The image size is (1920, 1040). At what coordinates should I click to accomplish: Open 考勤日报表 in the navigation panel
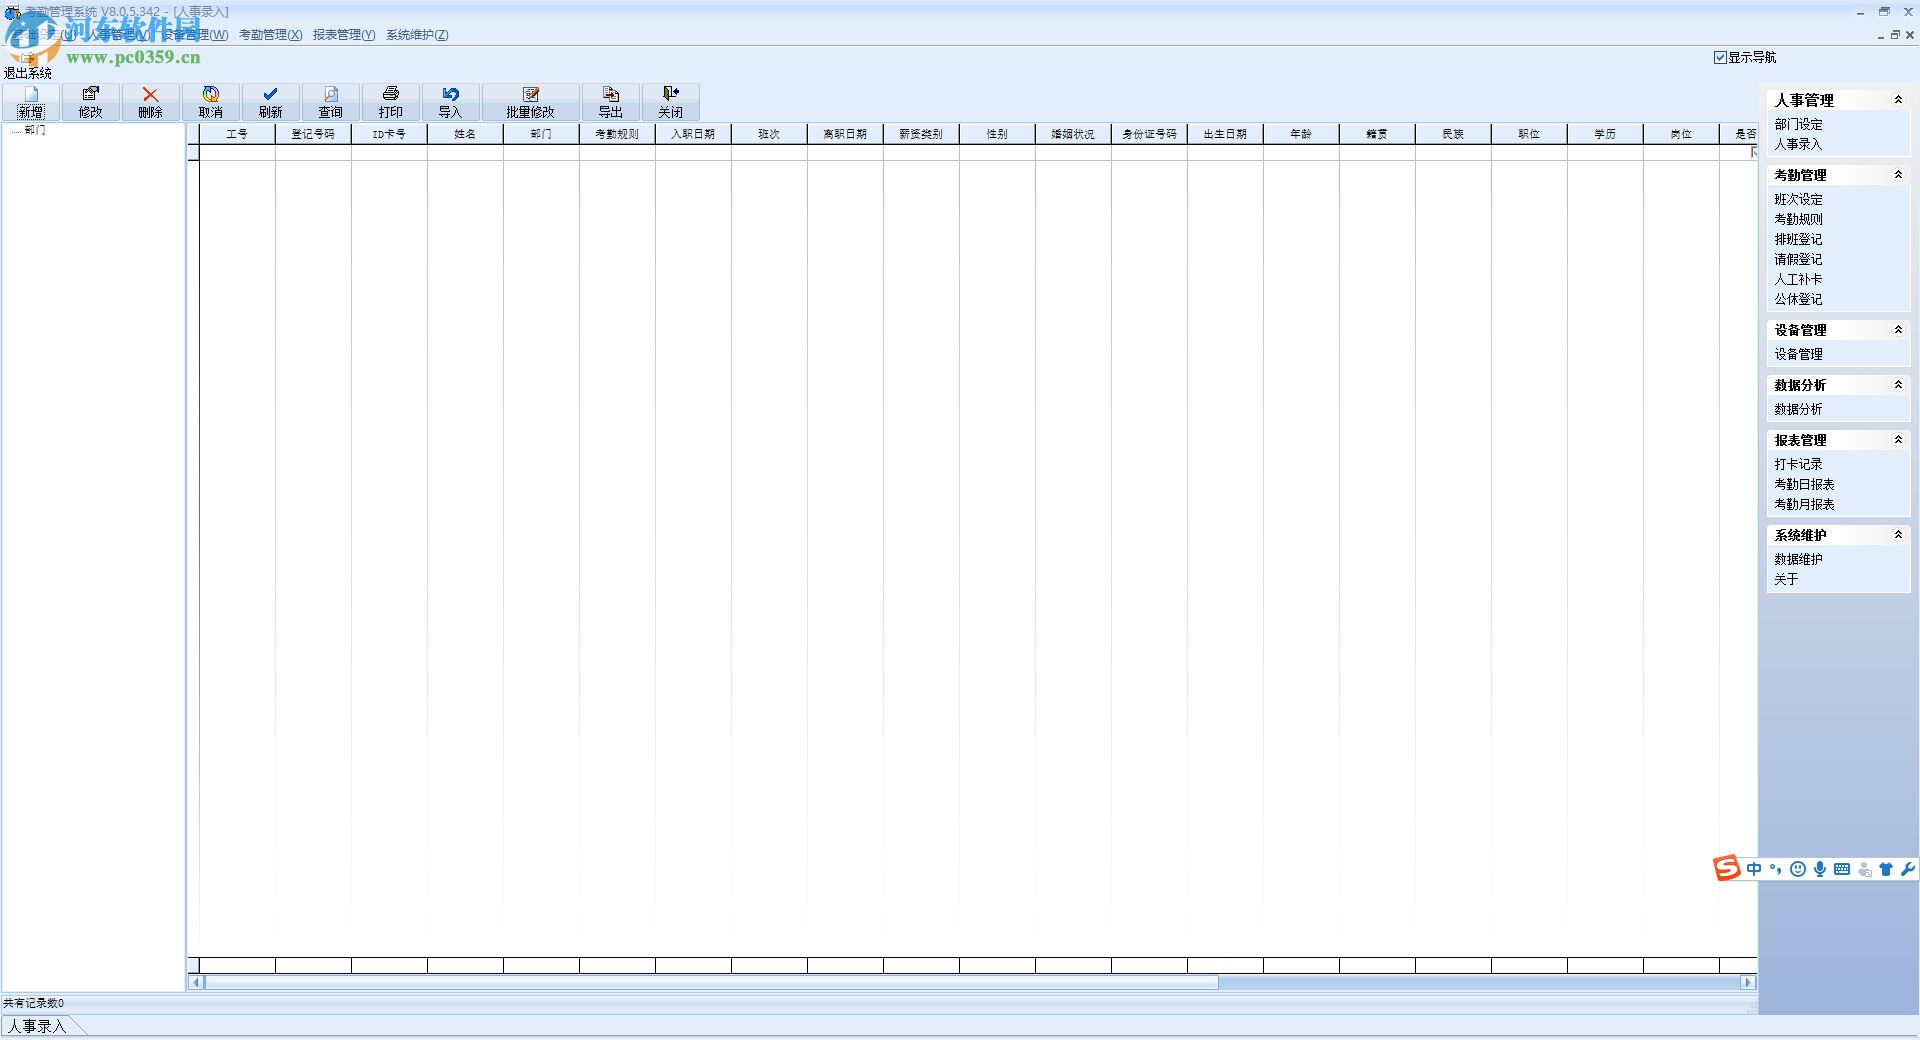pyautogui.click(x=1804, y=485)
